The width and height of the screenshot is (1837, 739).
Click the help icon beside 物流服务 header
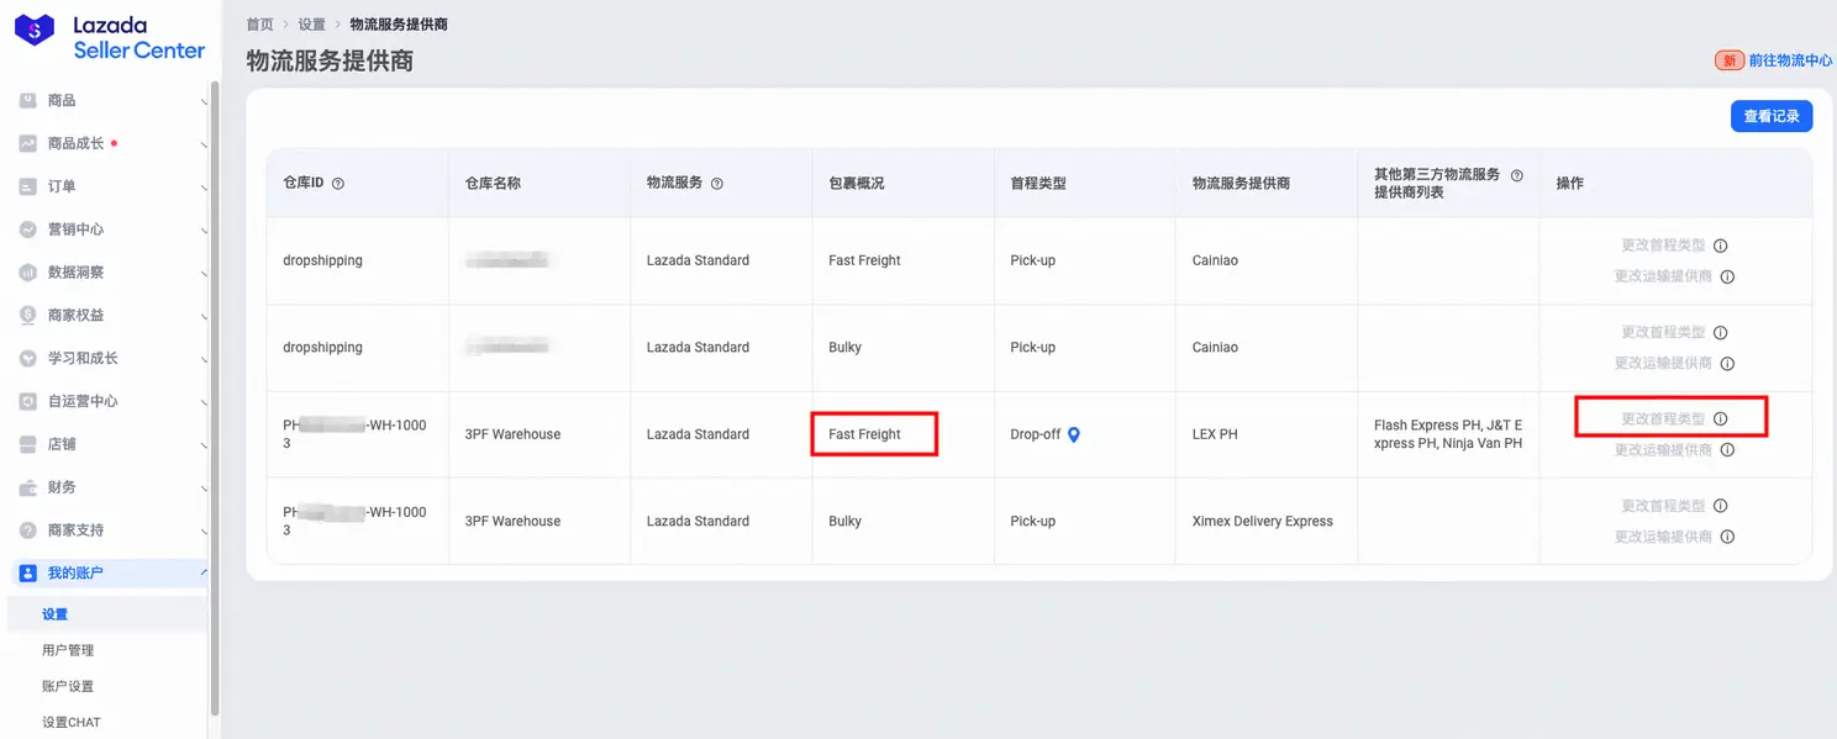tap(717, 184)
